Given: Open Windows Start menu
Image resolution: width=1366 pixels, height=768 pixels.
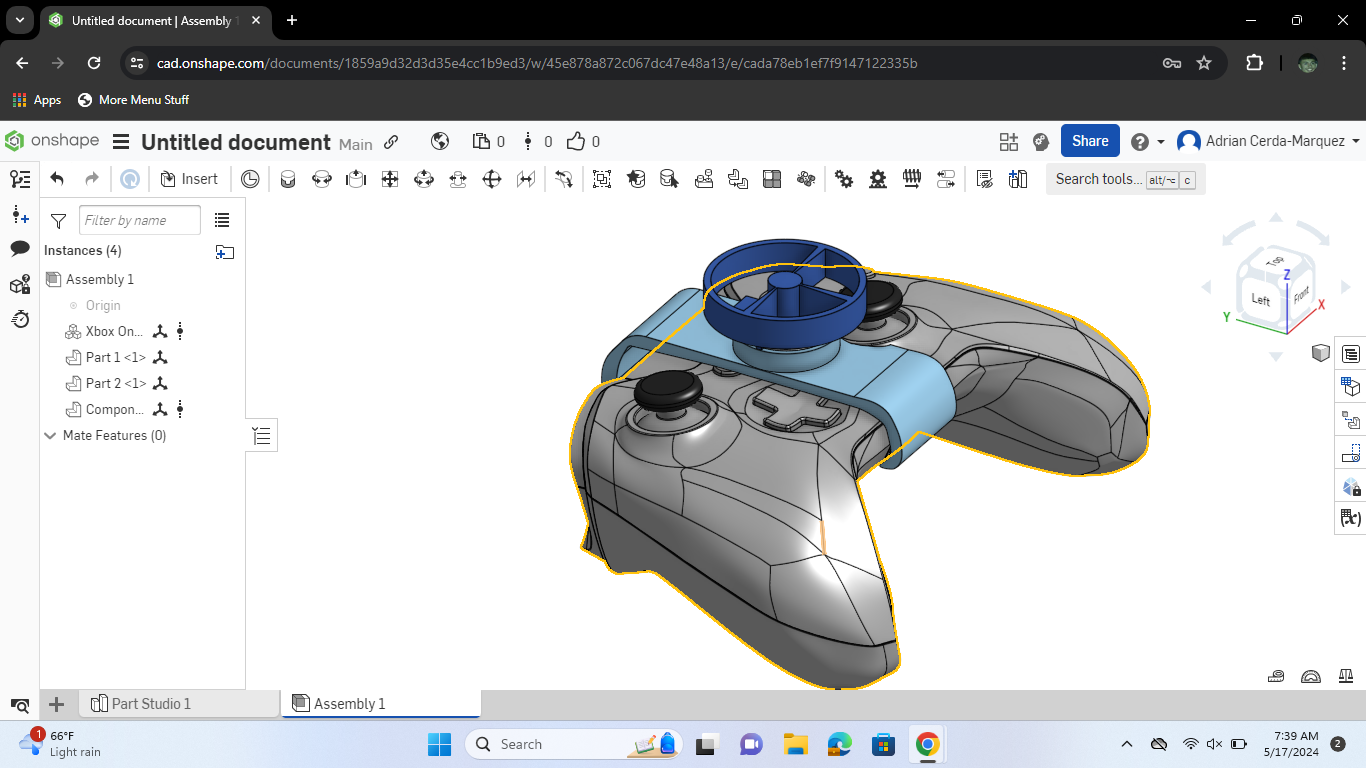Looking at the screenshot, I should point(439,744).
